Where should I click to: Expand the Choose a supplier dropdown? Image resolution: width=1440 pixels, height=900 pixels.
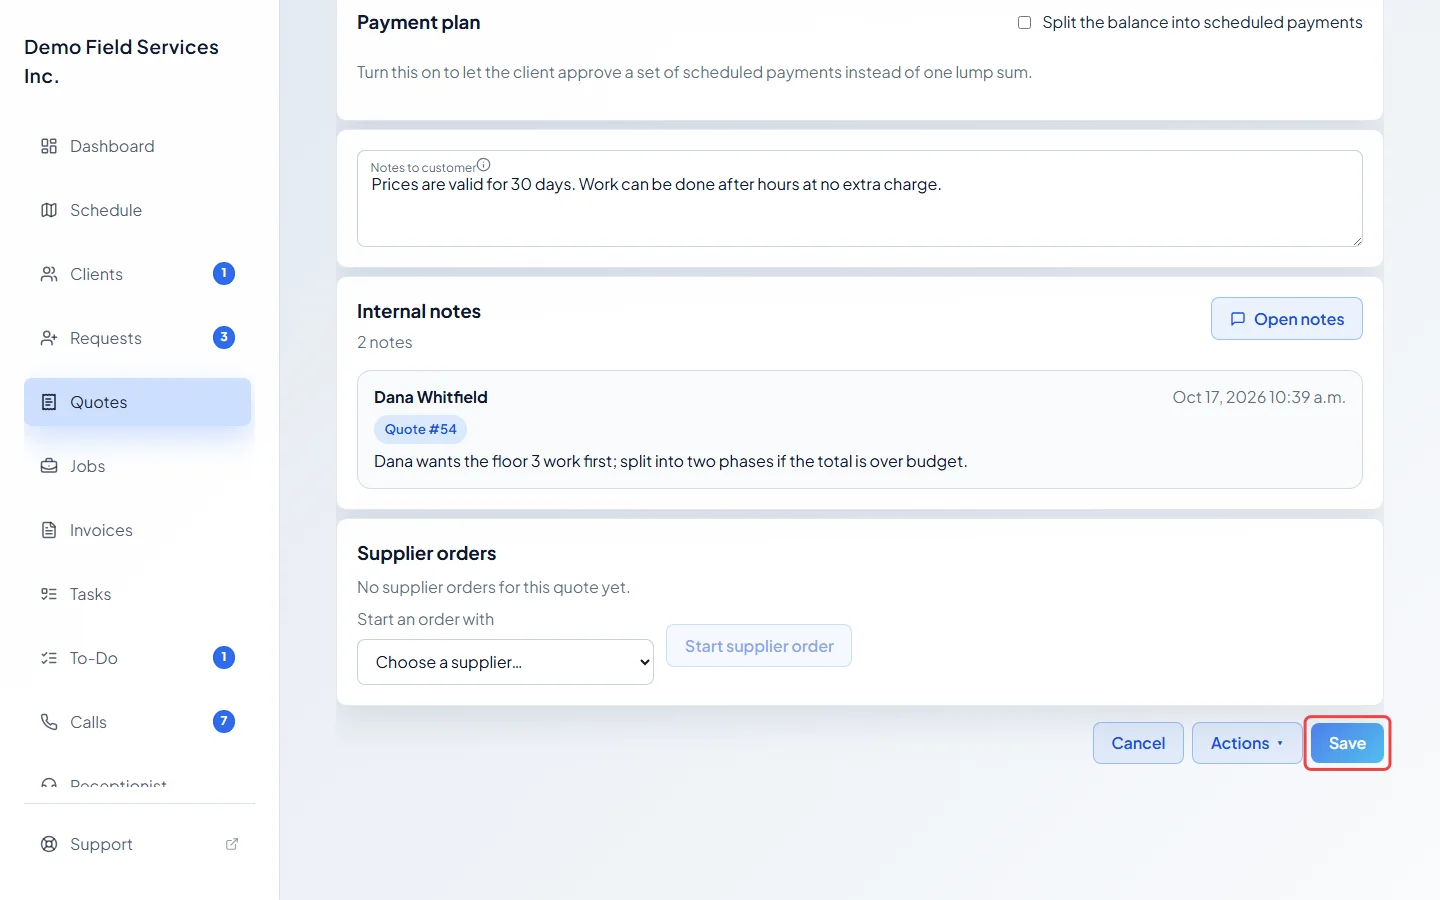pos(505,662)
